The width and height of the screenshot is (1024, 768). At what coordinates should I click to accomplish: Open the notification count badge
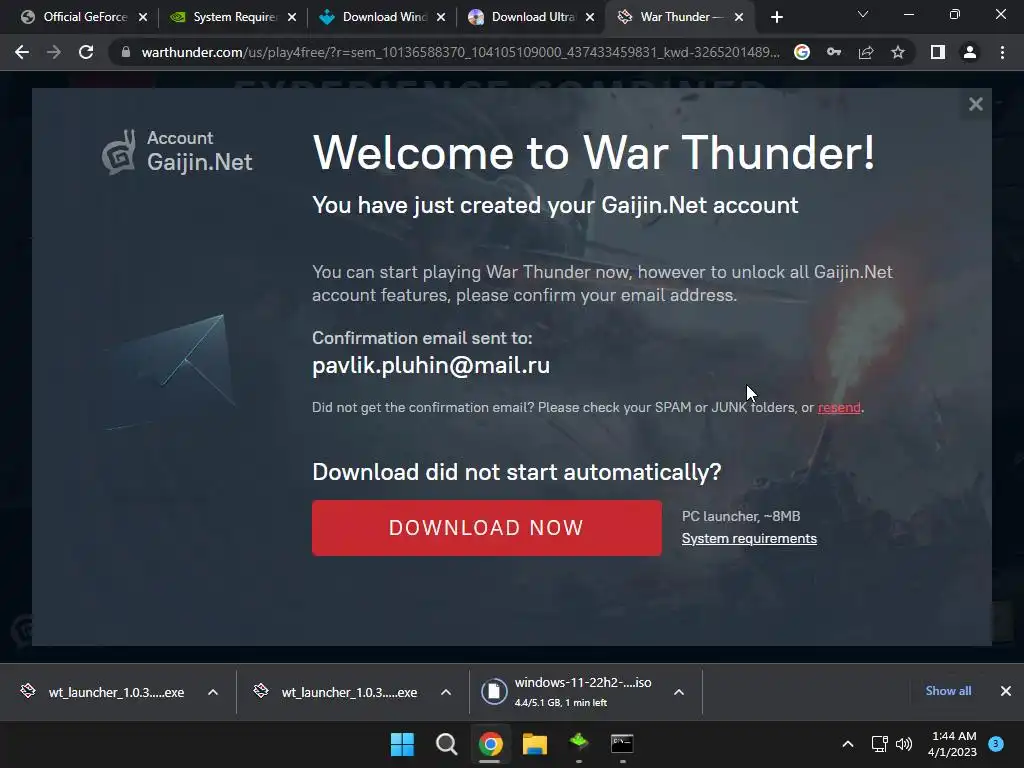[x=996, y=744]
